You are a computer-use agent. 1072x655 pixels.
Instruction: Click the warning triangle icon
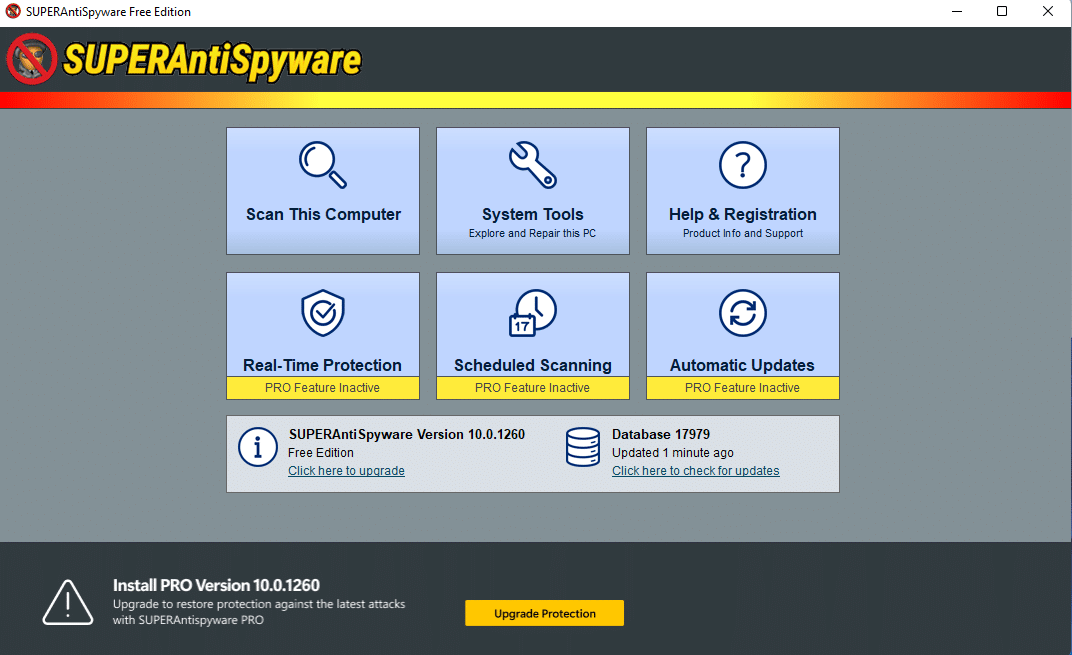coord(68,602)
